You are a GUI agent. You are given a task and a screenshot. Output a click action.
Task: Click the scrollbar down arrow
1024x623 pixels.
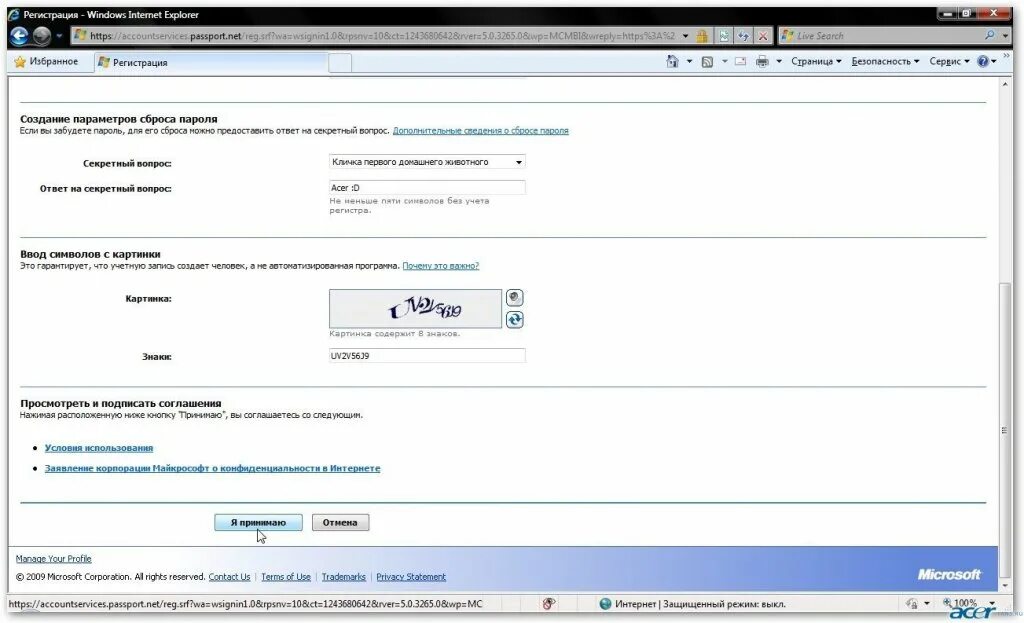tap(1005, 586)
